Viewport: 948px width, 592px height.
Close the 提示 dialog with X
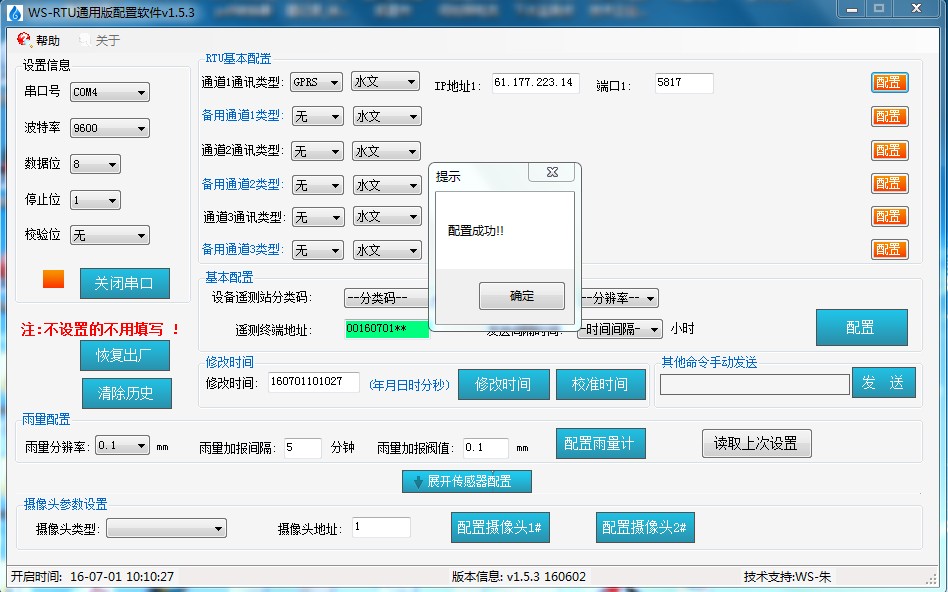coord(553,172)
